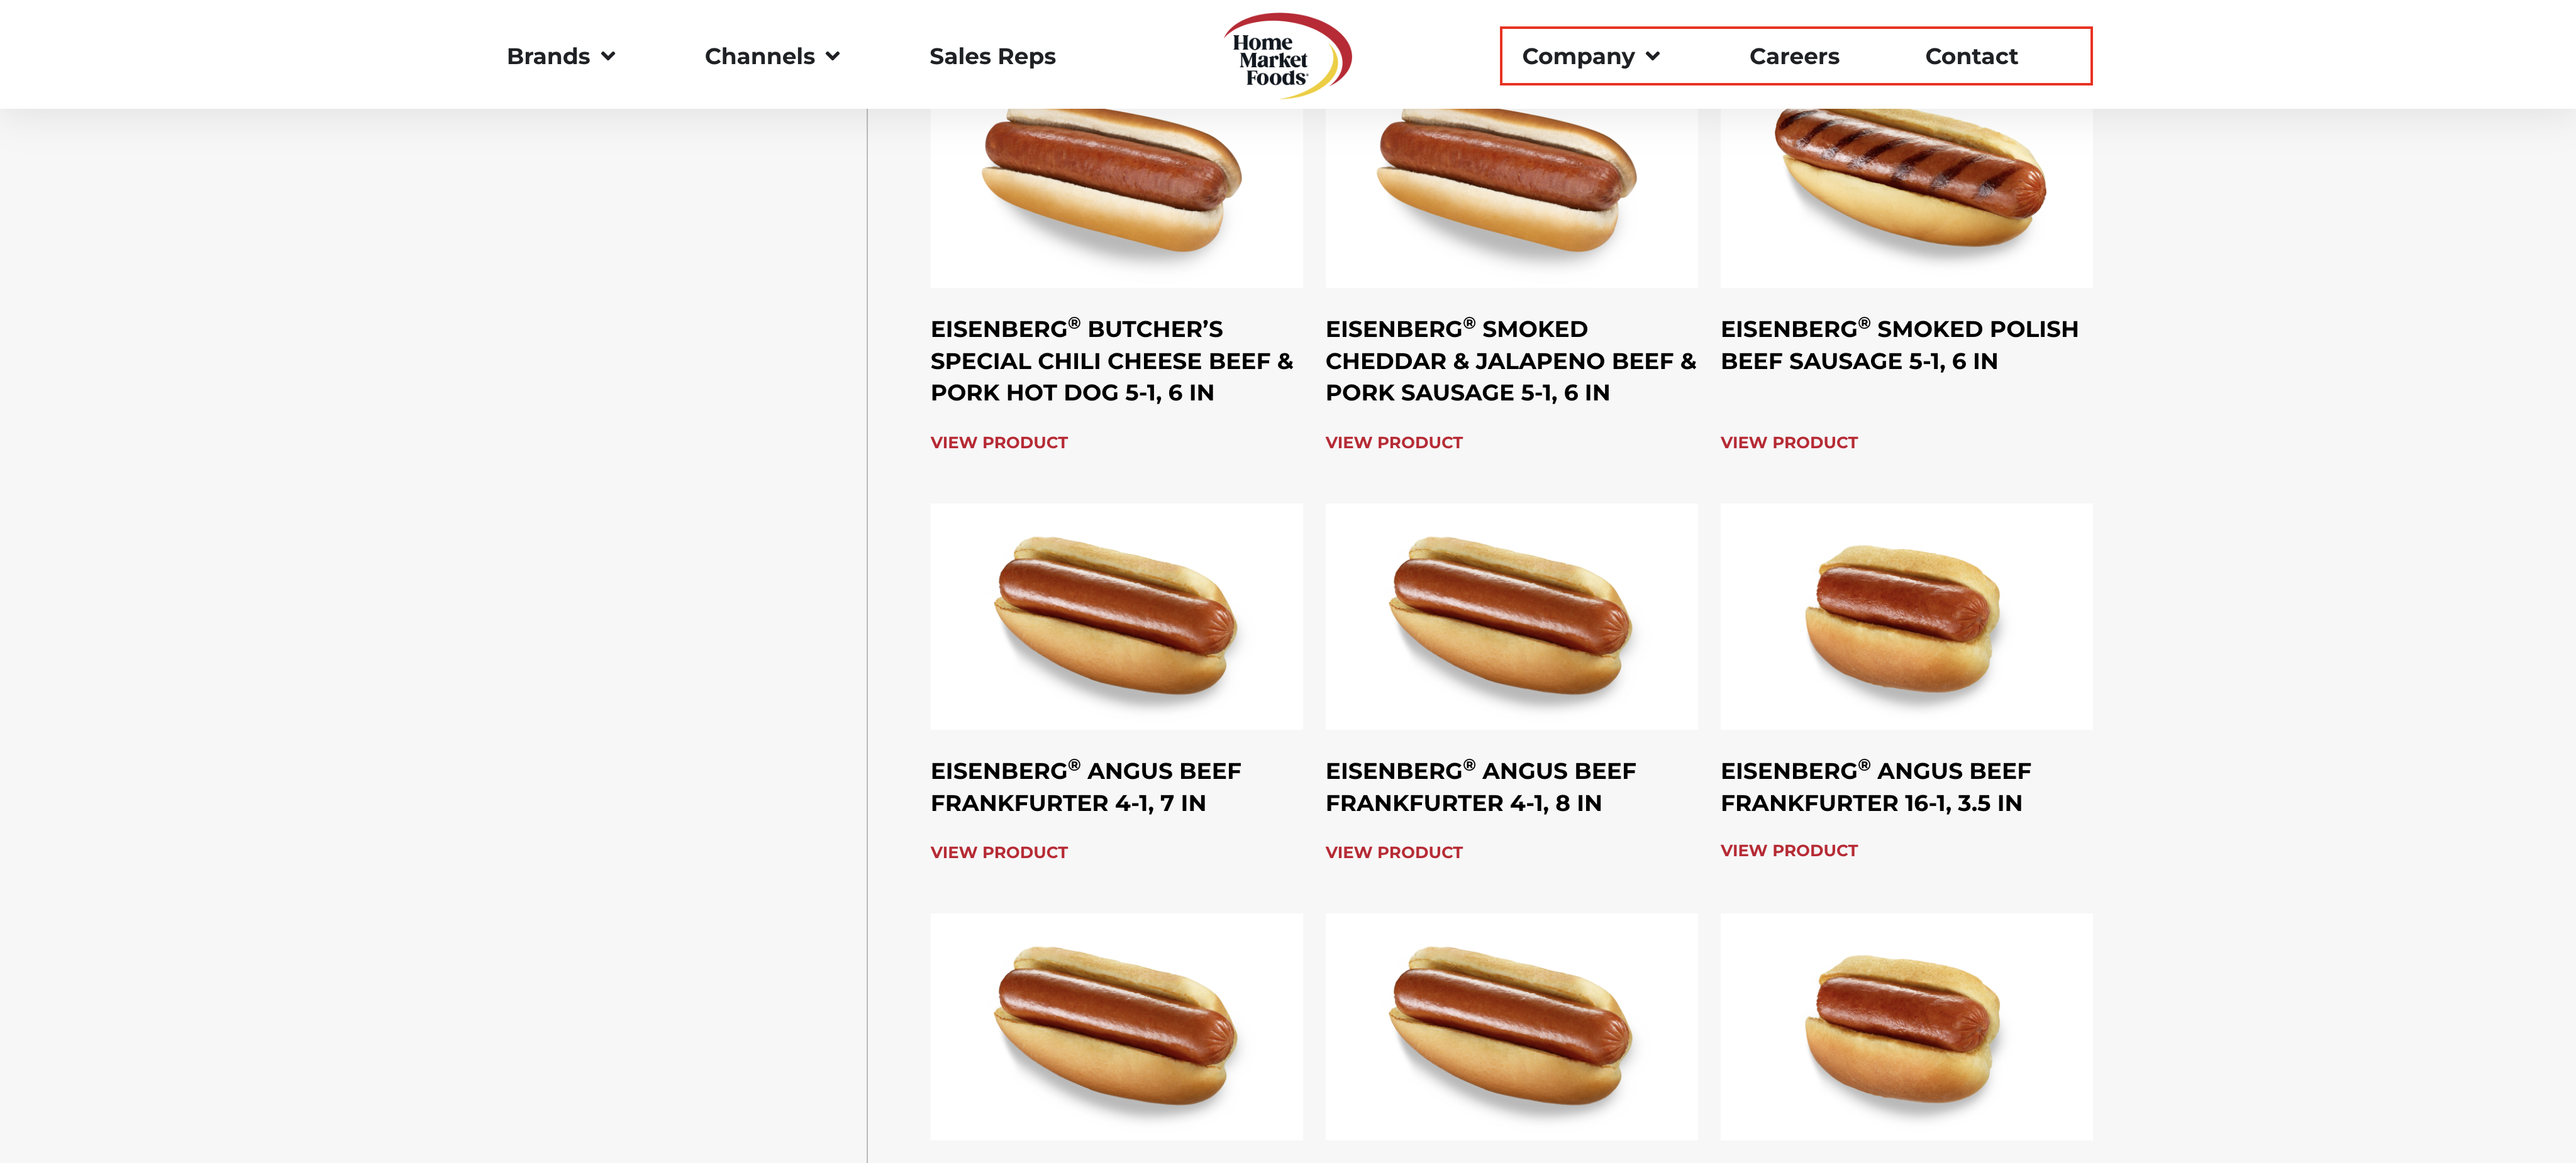Click the Butcher's Special Chili Cheese title
The height and width of the screenshot is (1163, 2576).
pyautogui.click(x=1112, y=360)
